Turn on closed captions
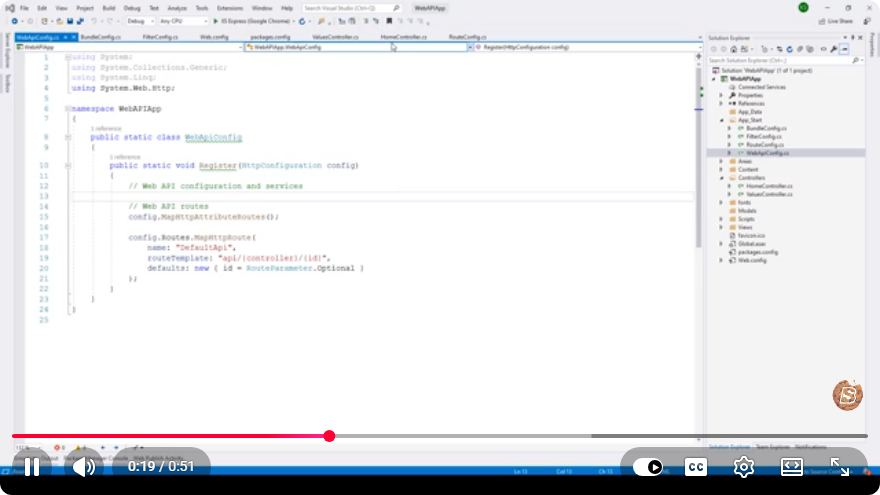Viewport: 880px width, 495px height. pyautogui.click(x=696, y=467)
